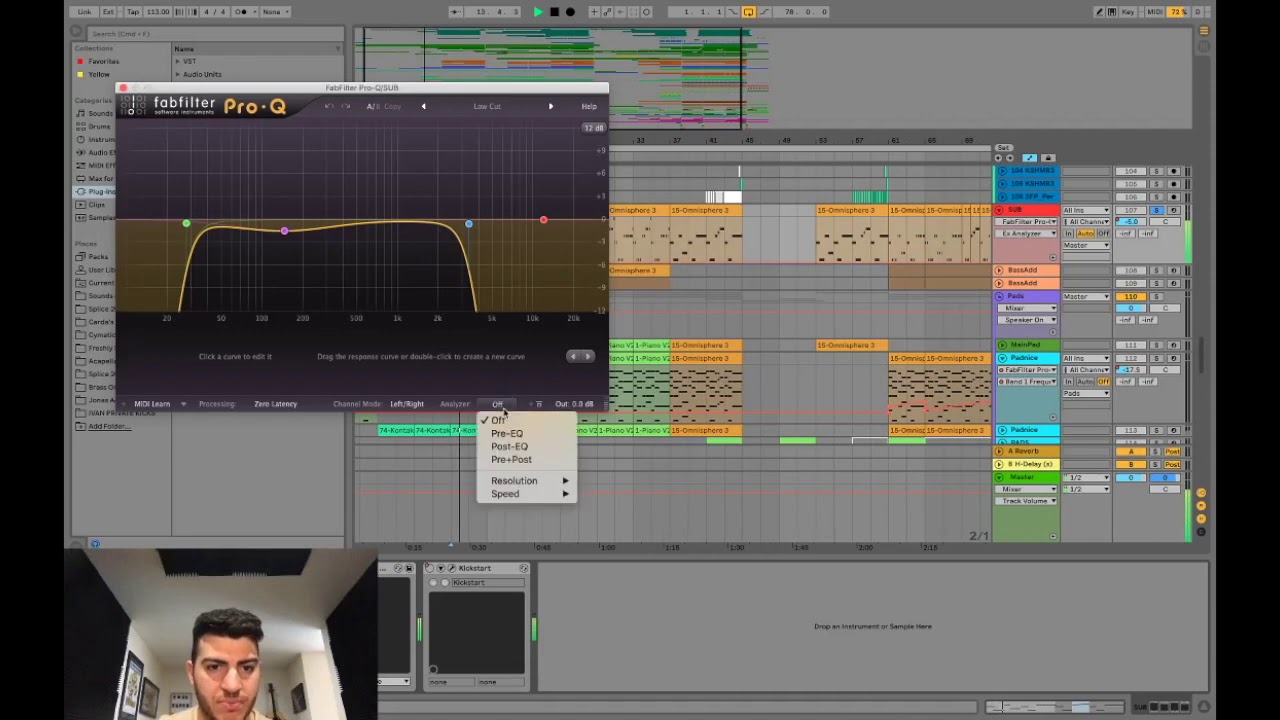Expand the VST folder in browser
The height and width of the screenshot is (720, 1280).
pyautogui.click(x=178, y=62)
